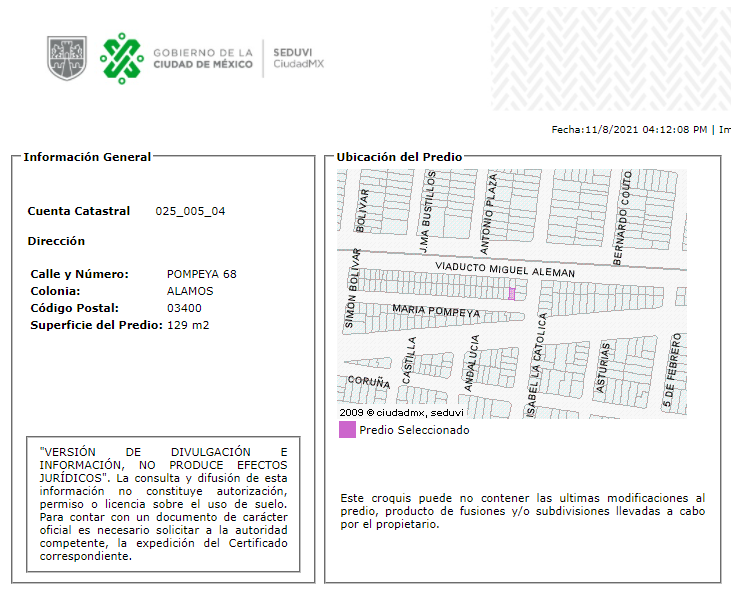Image resolution: width=731 pixels, height=589 pixels.
Task: Click the SEDUVI CiudadMX label
Action: coord(298,58)
